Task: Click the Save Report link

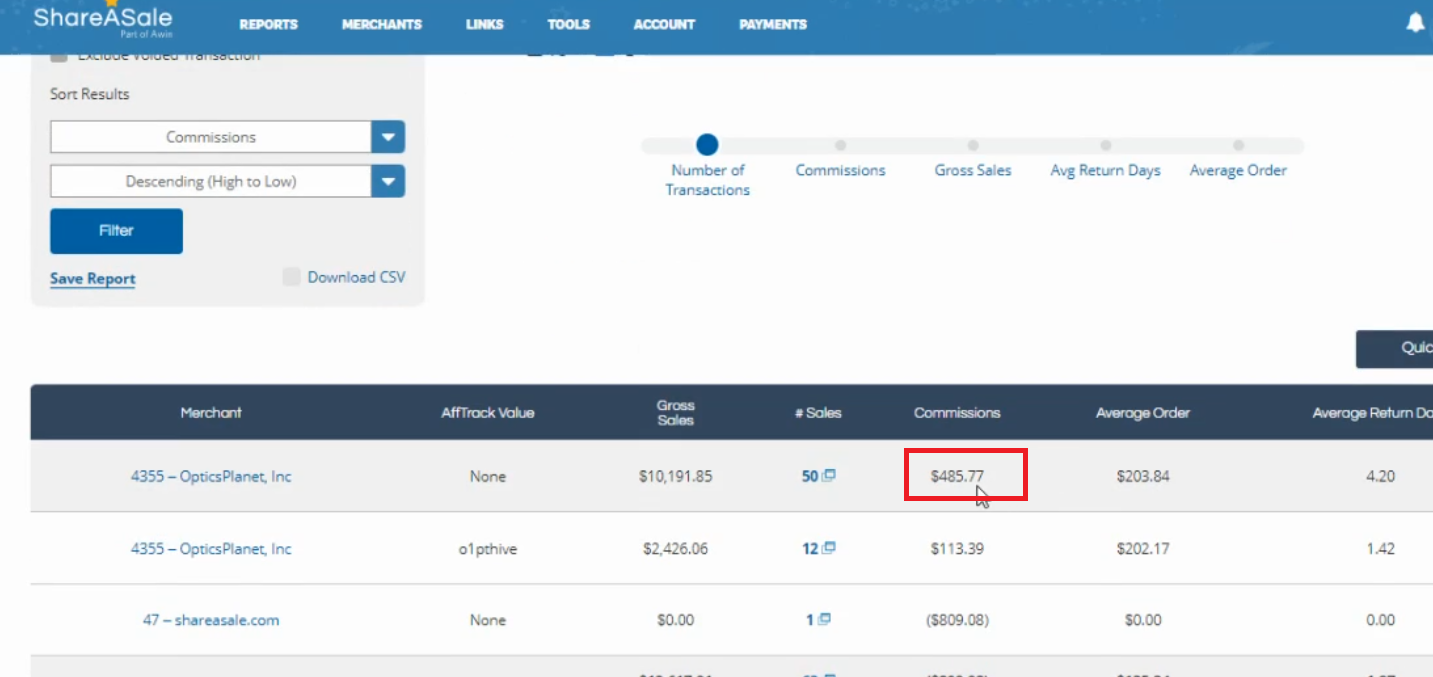Action: tap(93, 279)
